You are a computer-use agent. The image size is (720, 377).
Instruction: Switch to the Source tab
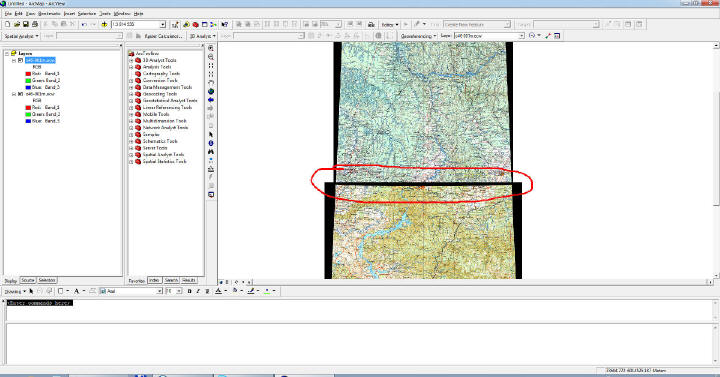[28, 280]
